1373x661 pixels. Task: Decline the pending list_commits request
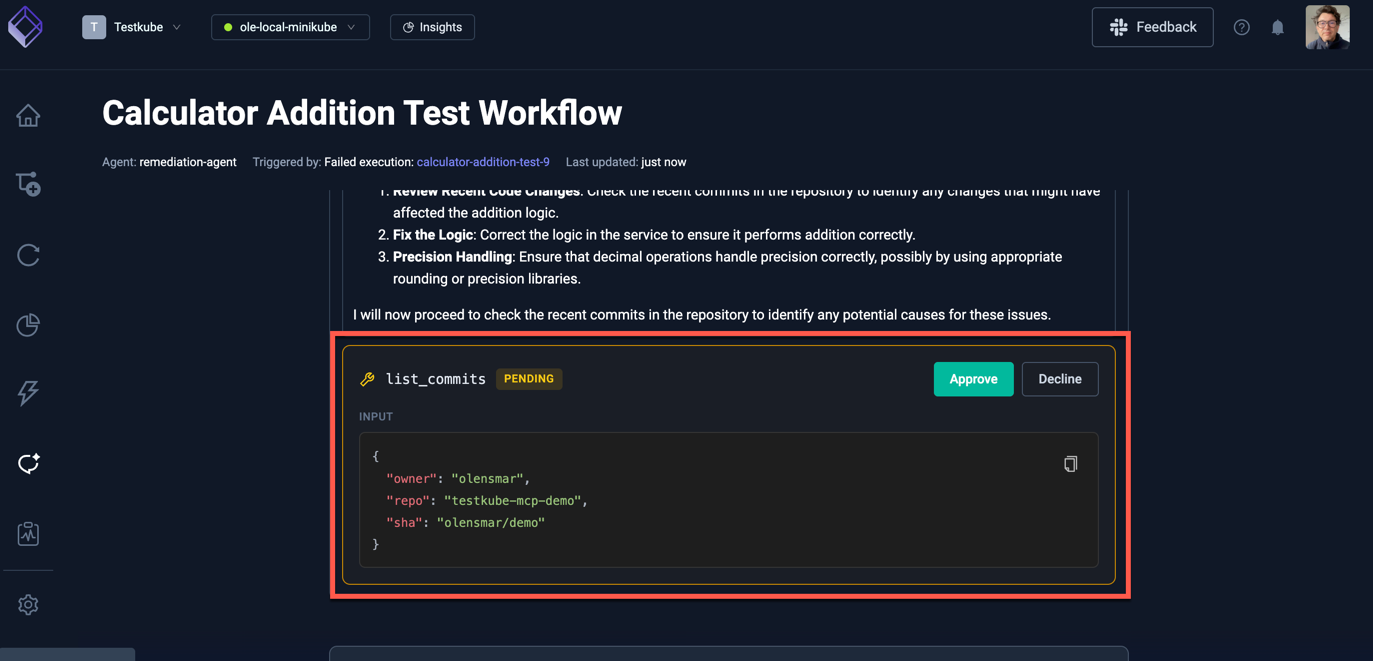tap(1059, 379)
